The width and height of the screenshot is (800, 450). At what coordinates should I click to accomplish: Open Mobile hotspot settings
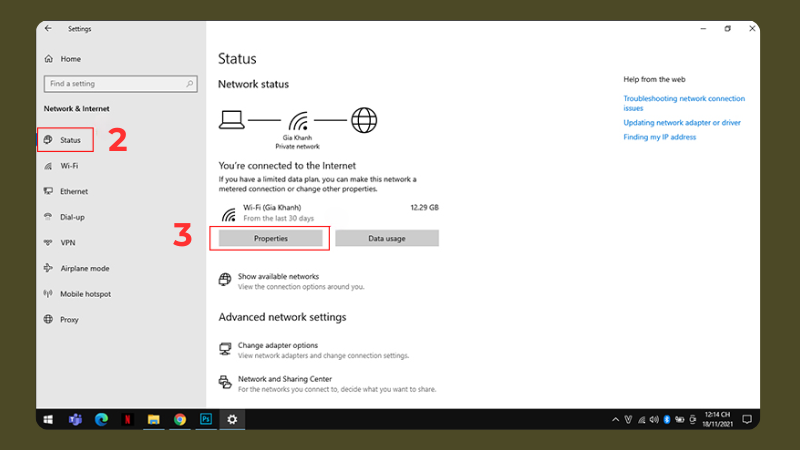(85, 294)
